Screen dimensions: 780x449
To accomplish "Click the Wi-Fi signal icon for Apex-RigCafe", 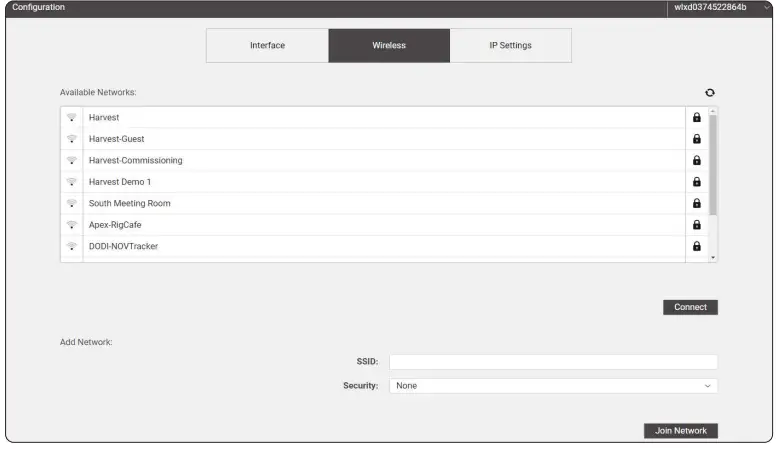I will pos(72,225).
